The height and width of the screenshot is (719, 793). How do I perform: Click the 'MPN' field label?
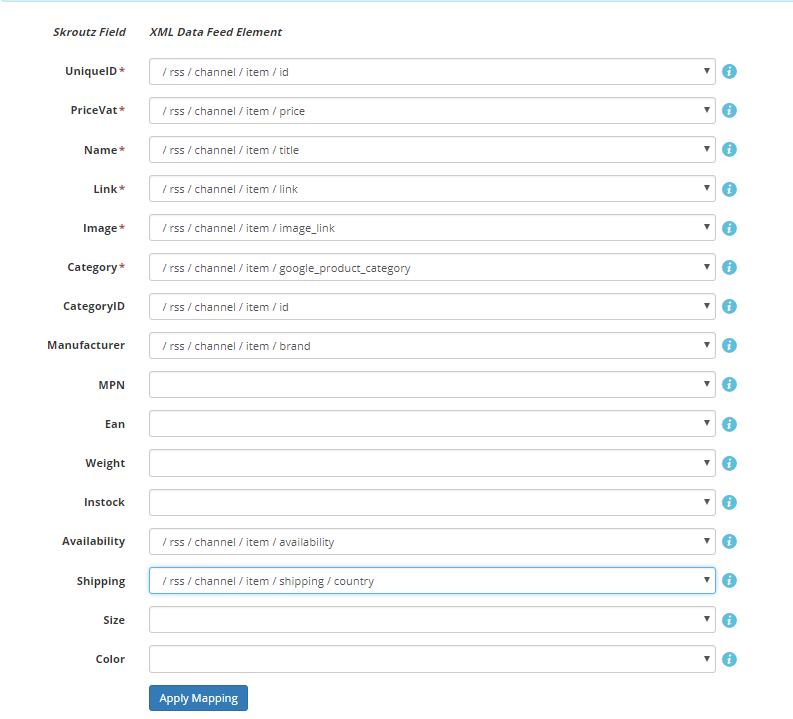111,385
